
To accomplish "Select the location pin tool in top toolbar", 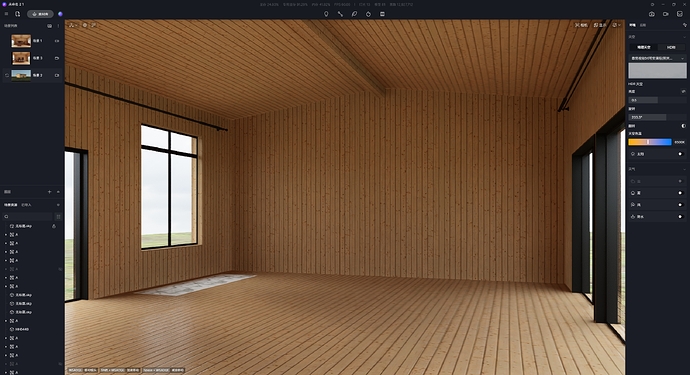I will click(326, 14).
